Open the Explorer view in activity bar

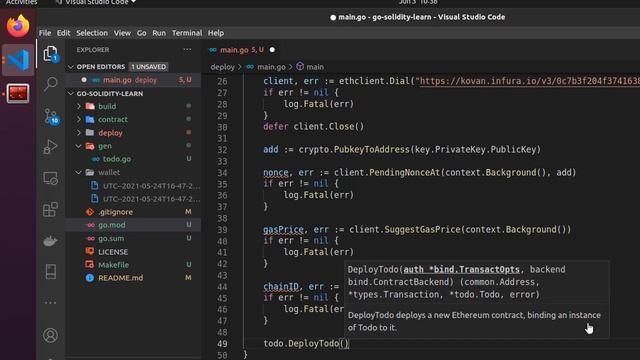click(x=50, y=54)
